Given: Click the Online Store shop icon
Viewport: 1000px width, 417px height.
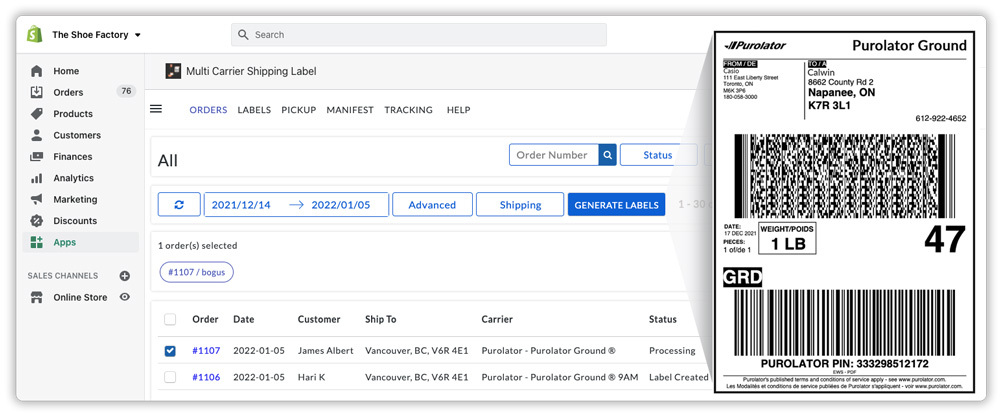Looking at the screenshot, I should [x=36, y=297].
